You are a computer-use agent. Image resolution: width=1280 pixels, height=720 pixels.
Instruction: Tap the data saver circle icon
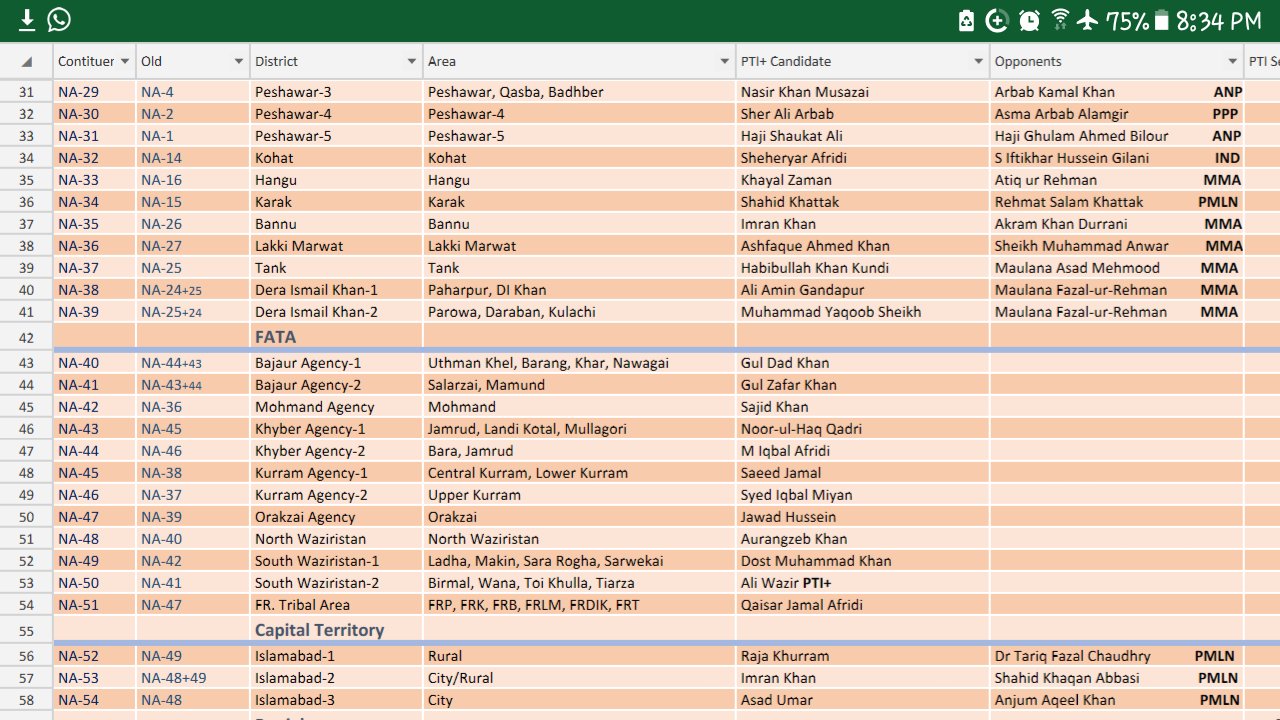tap(997, 20)
